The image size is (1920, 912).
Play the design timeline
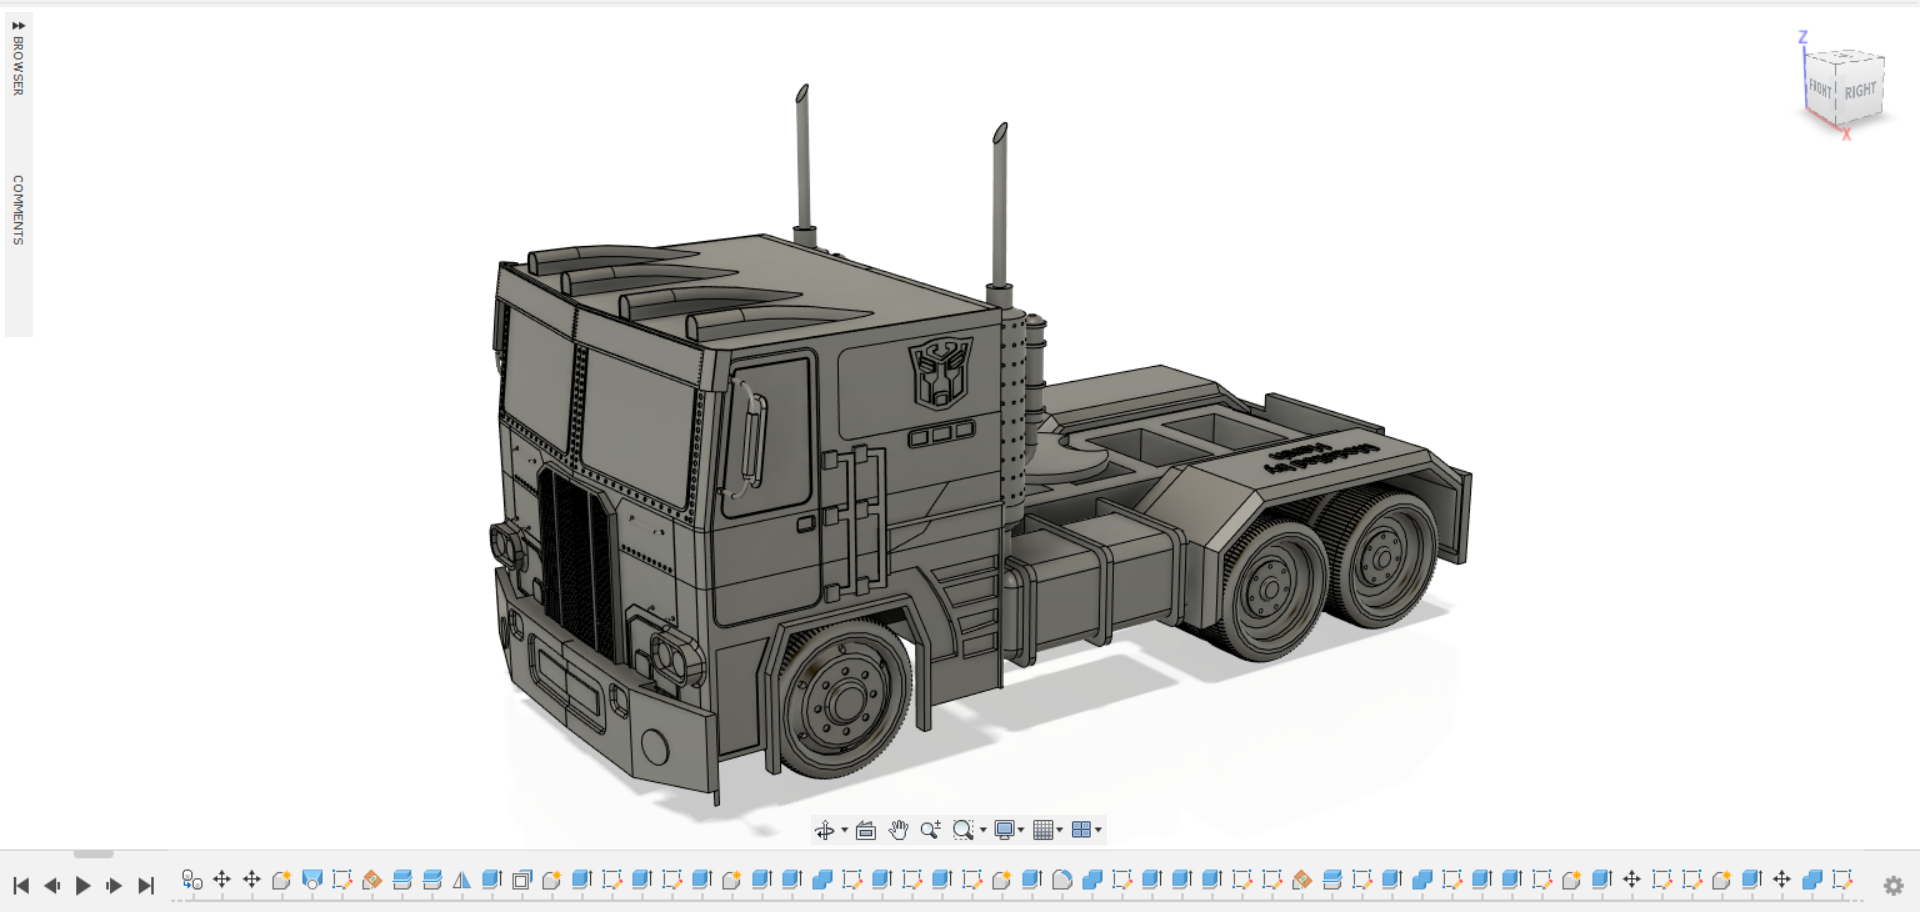point(83,885)
